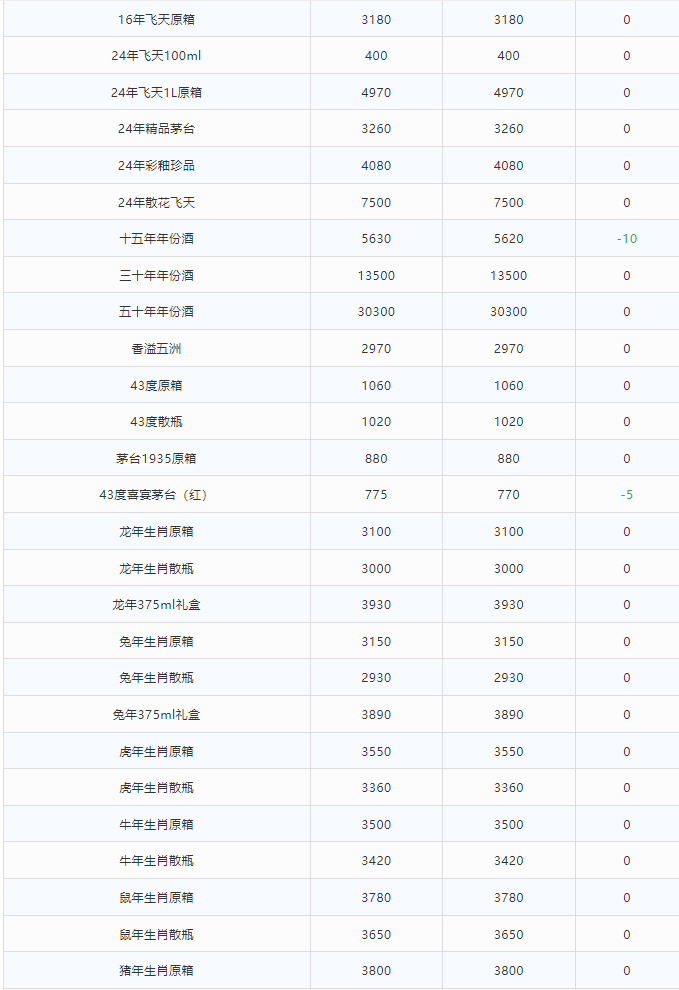Click the green -5 change value

click(x=627, y=495)
